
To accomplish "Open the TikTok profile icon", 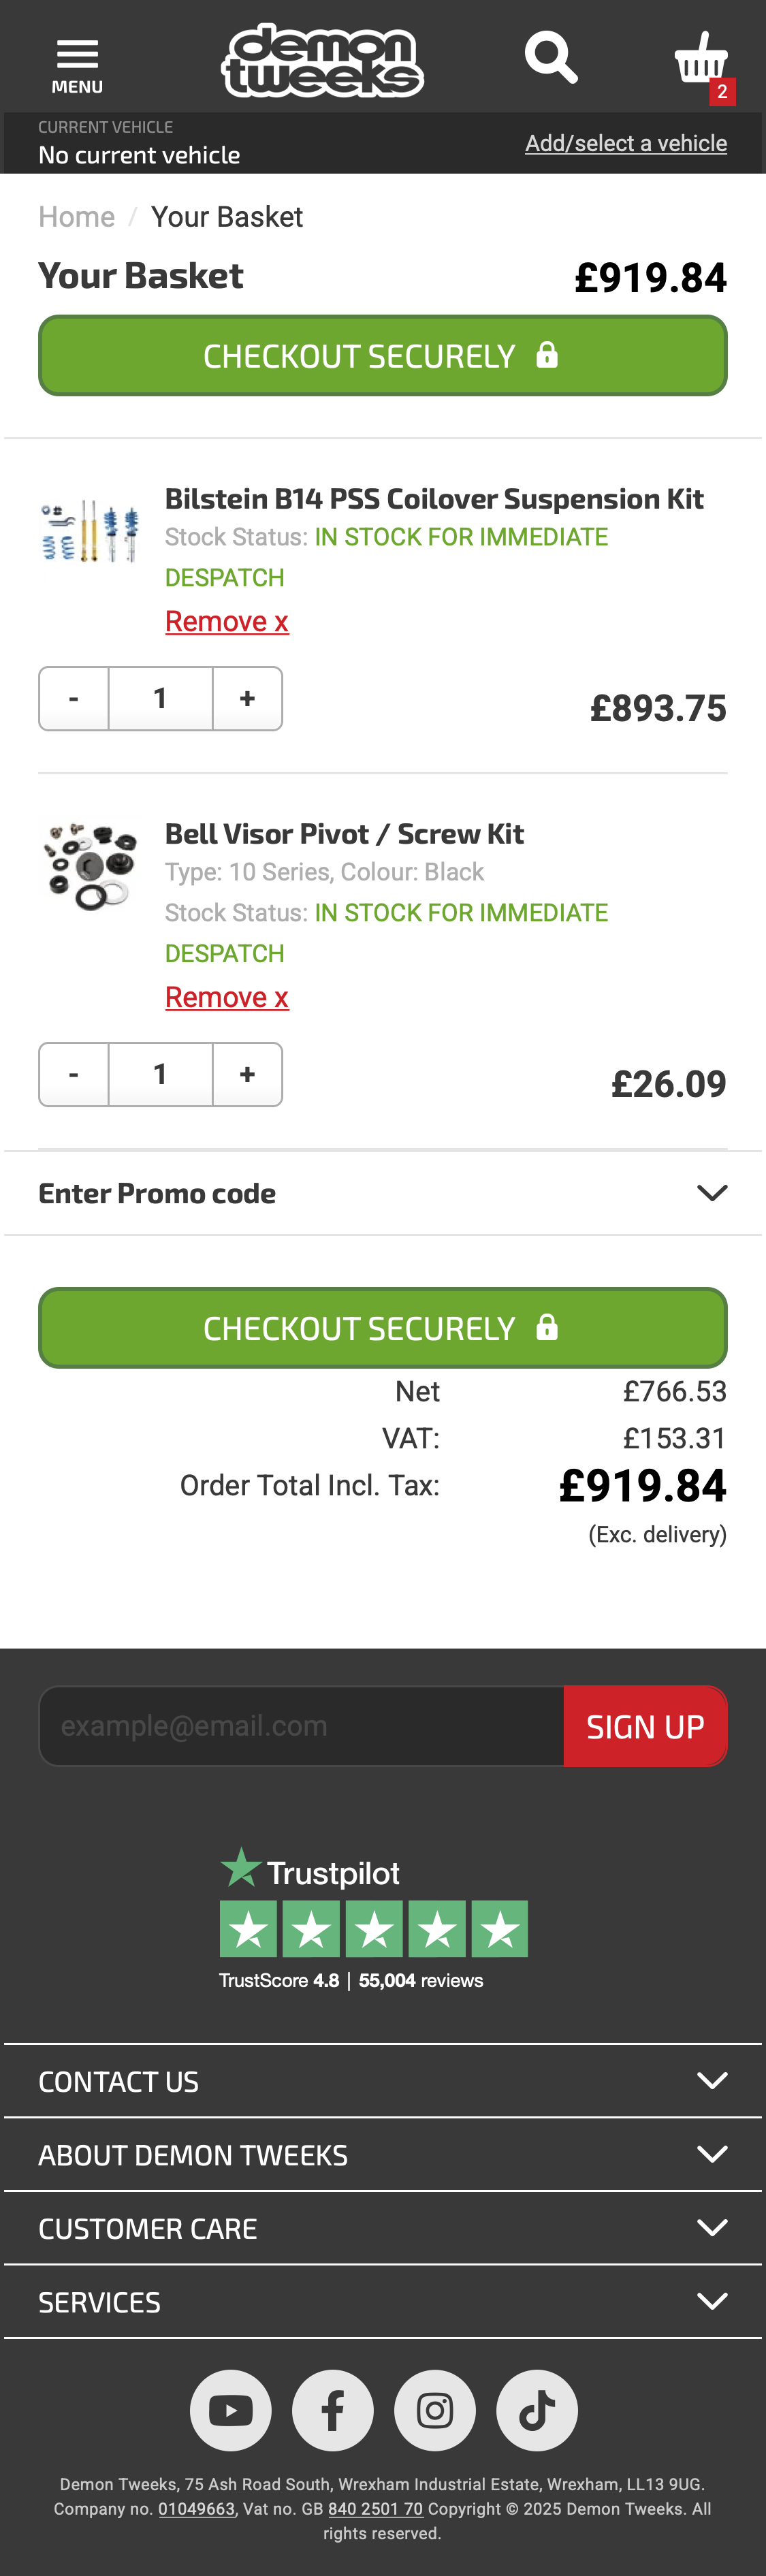I will pos(537,2410).
